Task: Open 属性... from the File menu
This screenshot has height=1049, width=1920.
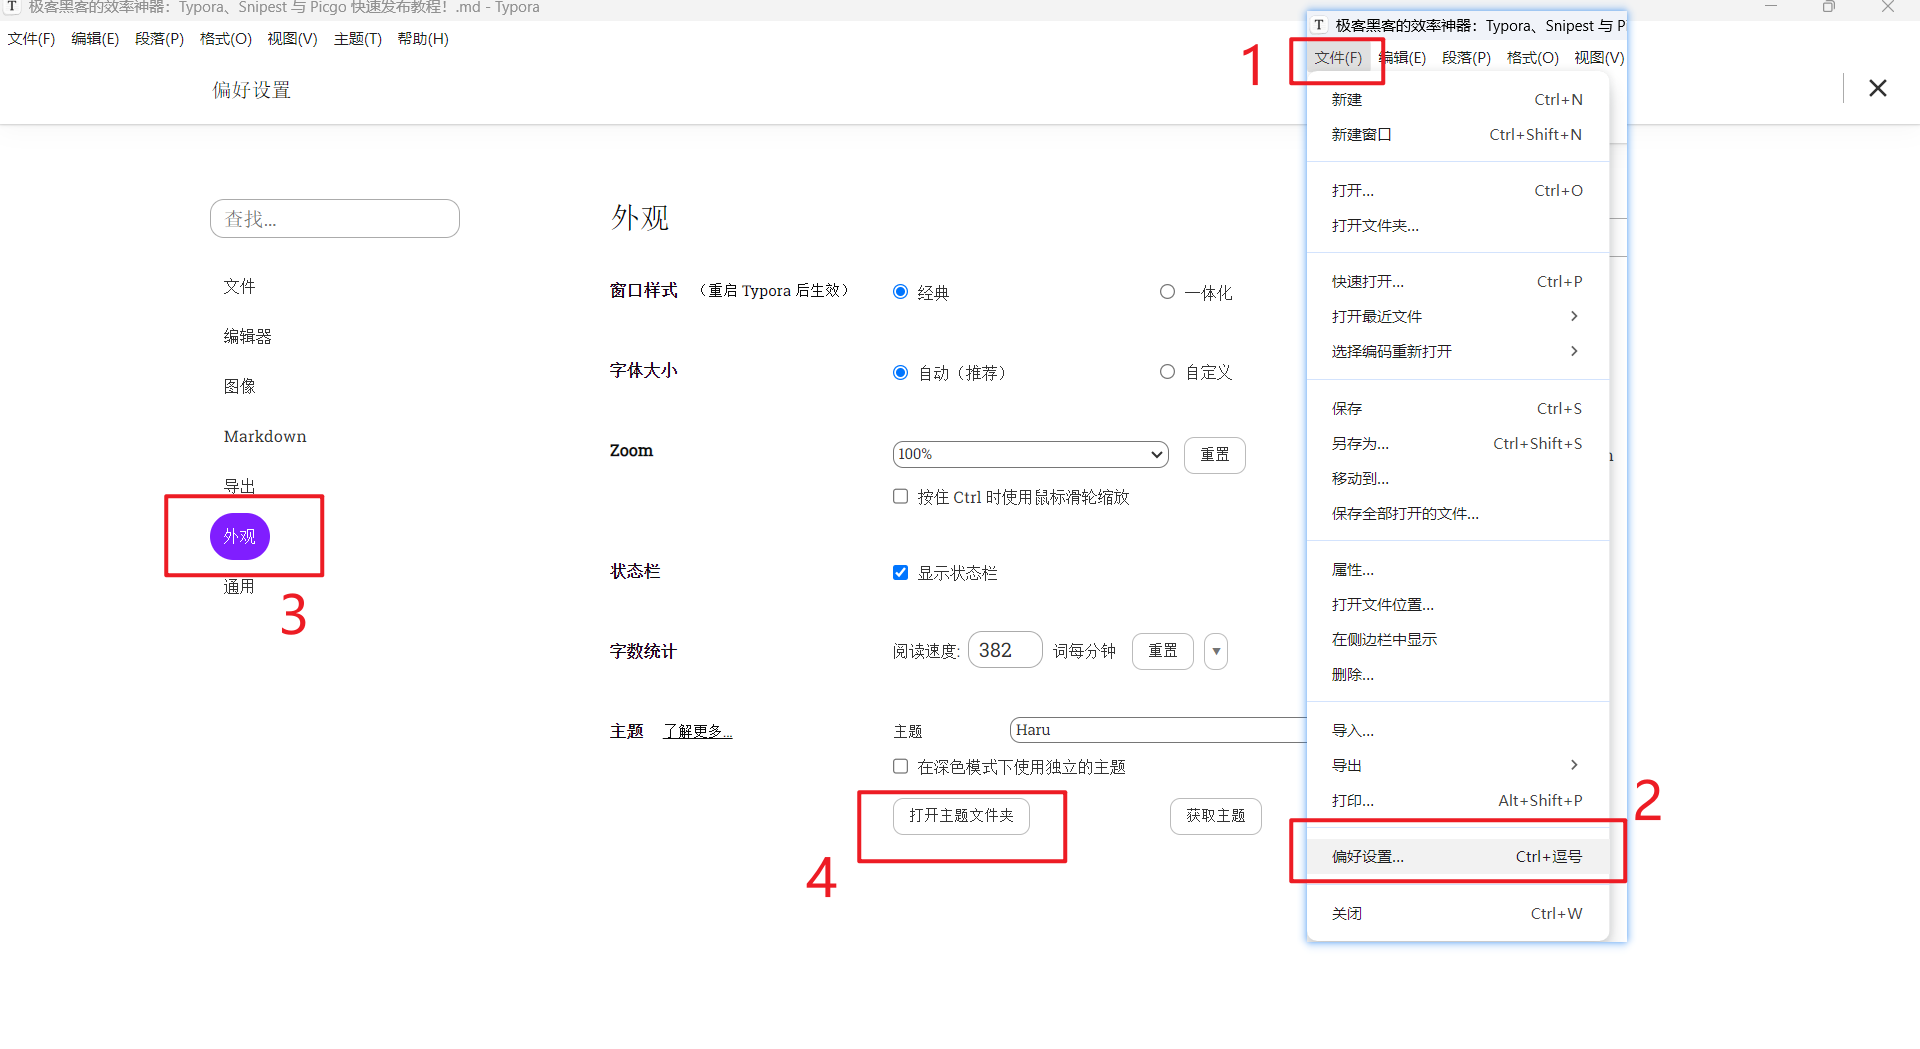Action: [x=1458, y=569]
